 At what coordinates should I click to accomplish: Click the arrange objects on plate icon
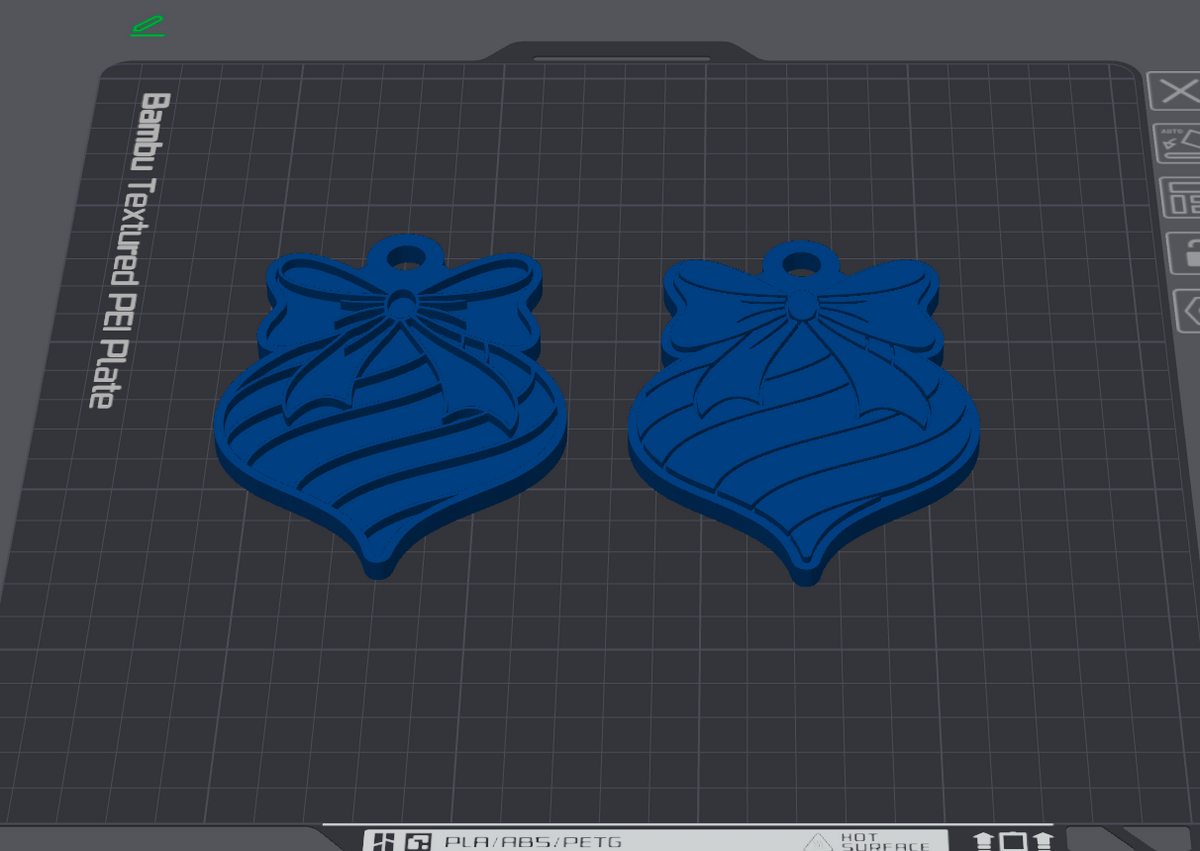click(x=1180, y=197)
